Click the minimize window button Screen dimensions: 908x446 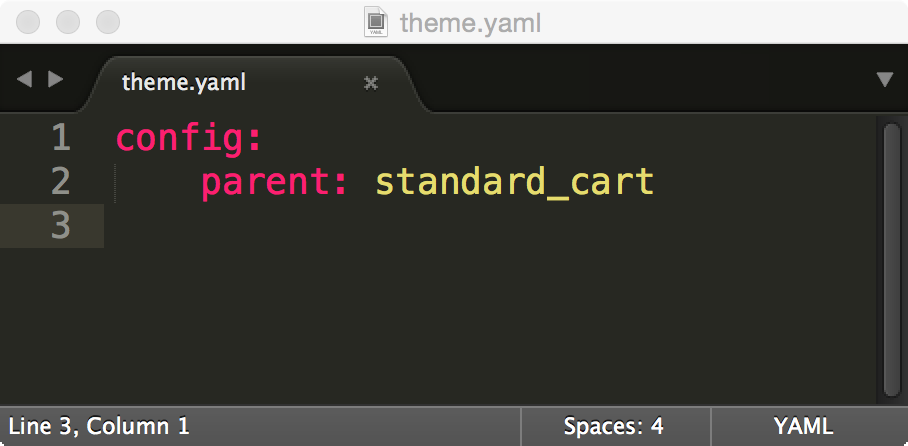pyautogui.click(x=68, y=22)
